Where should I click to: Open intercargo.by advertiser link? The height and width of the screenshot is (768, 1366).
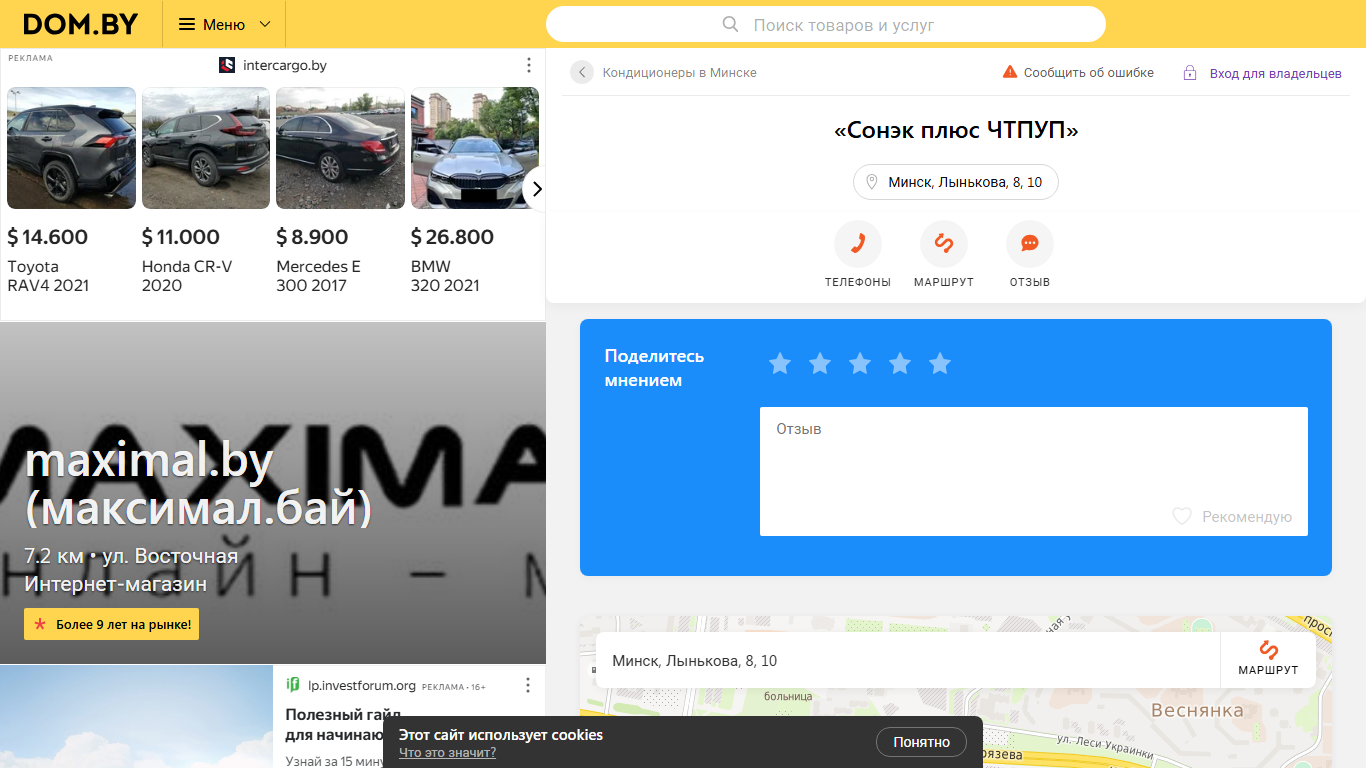285,65
